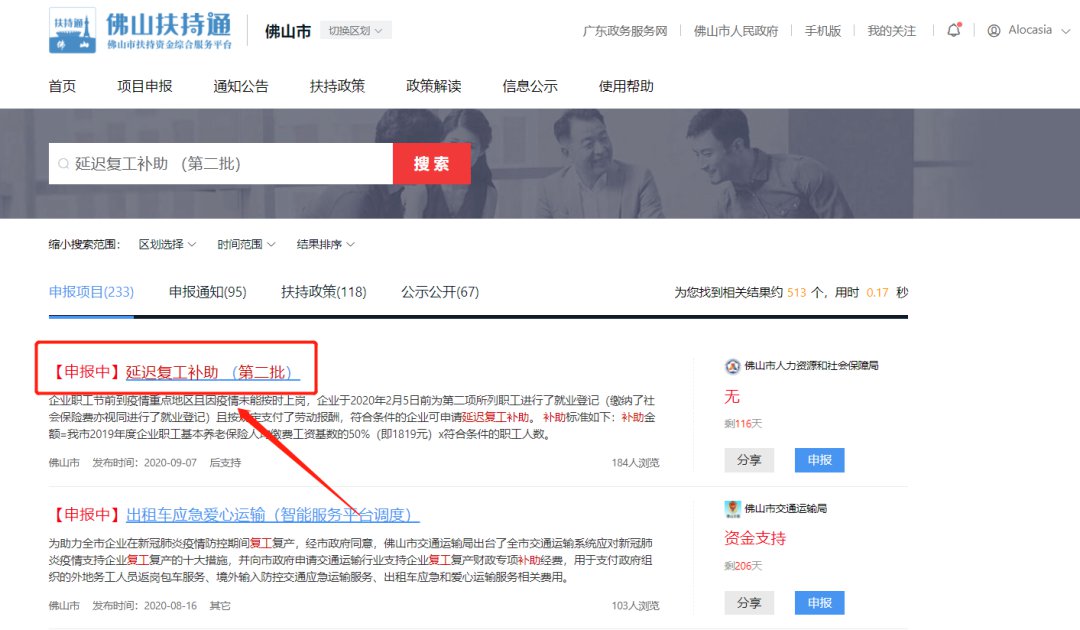
Task: Click the search field containing 延迟复工补助
Action: point(221,164)
